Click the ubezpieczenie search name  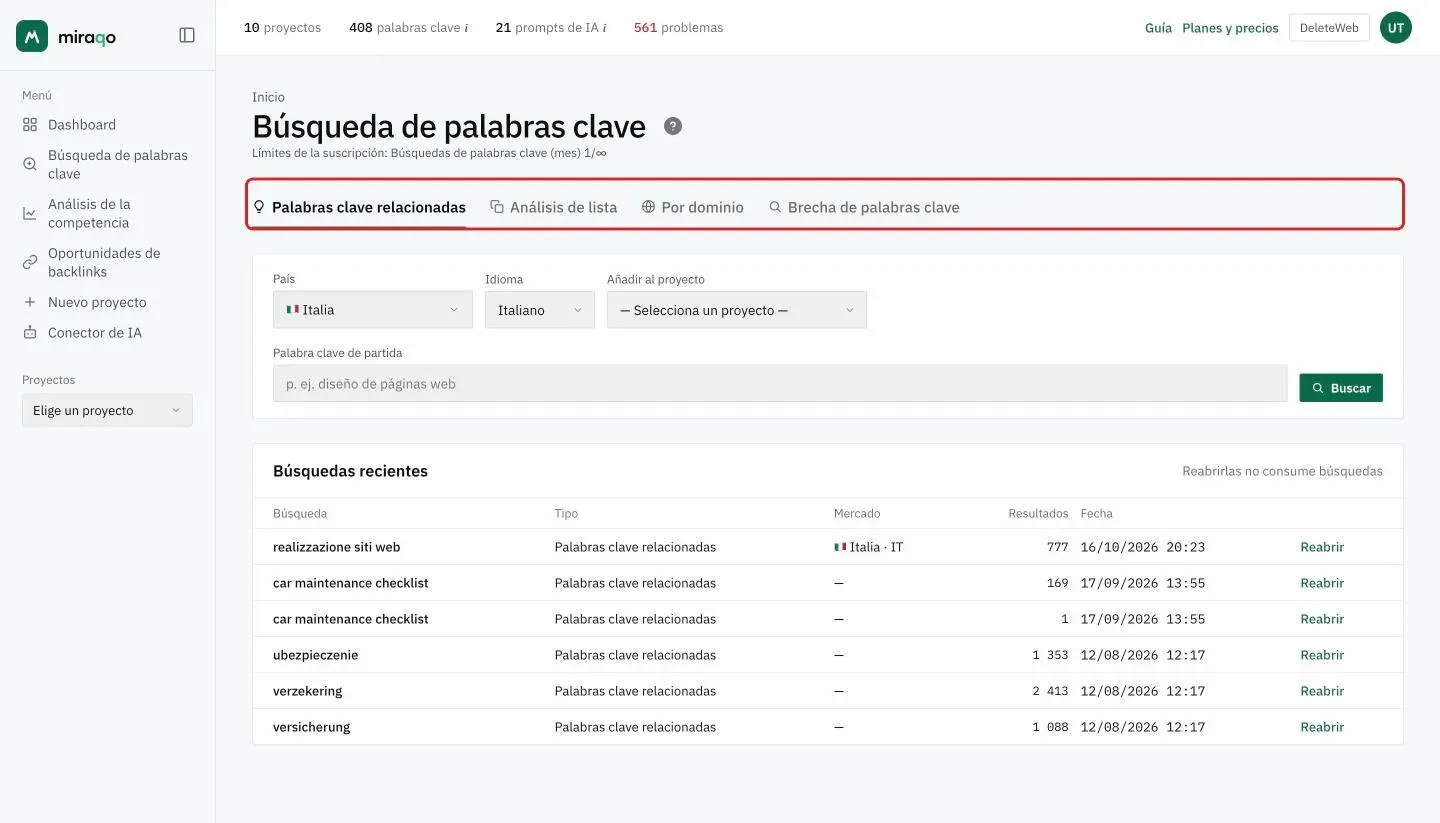[315, 655]
